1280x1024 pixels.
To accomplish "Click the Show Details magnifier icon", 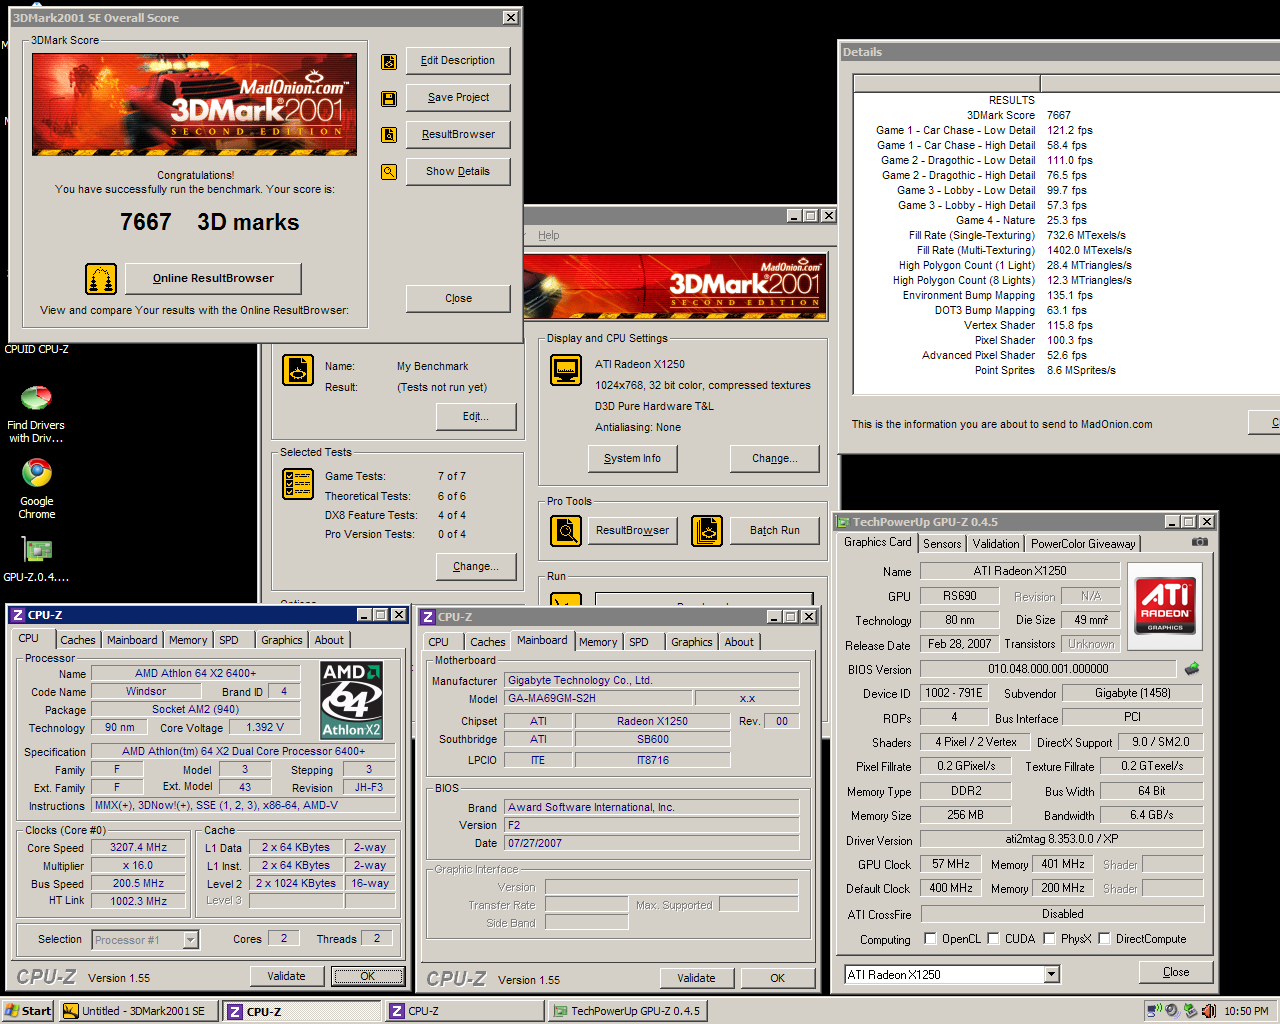I will coord(389,172).
